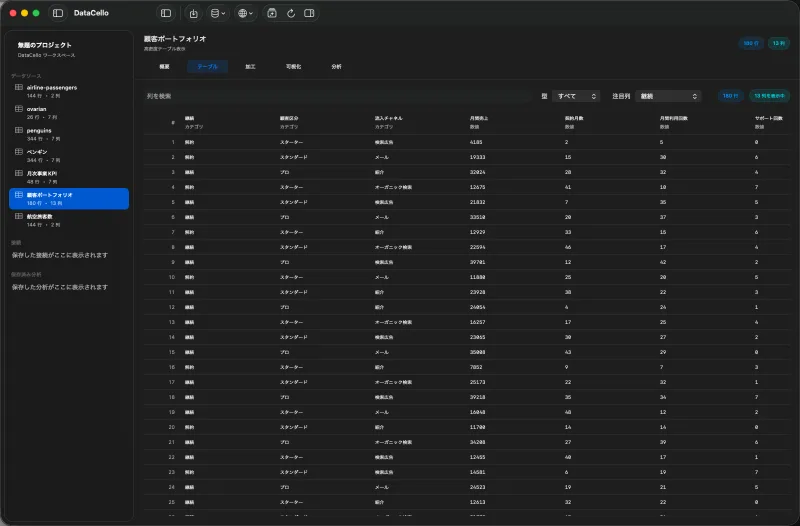Select the 月次事業 KPI data source
The image size is (800, 526).
tap(69, 177)
